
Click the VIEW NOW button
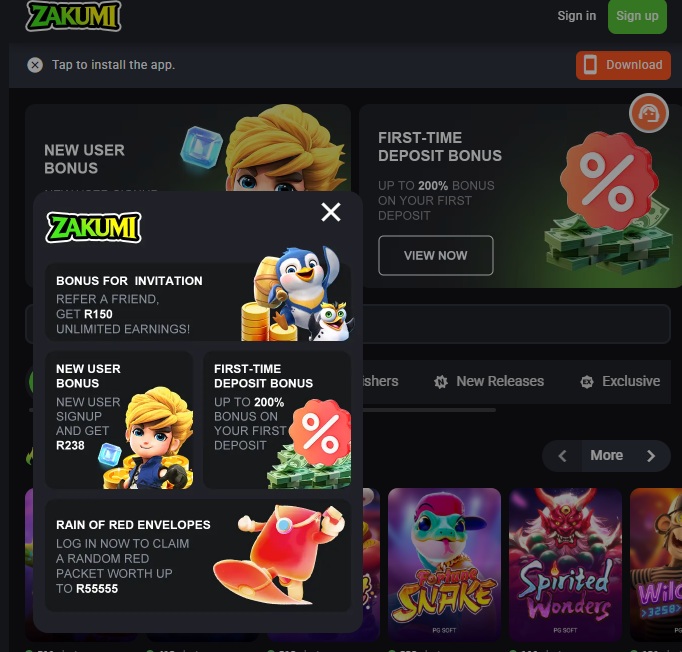(x=436, y=255)
